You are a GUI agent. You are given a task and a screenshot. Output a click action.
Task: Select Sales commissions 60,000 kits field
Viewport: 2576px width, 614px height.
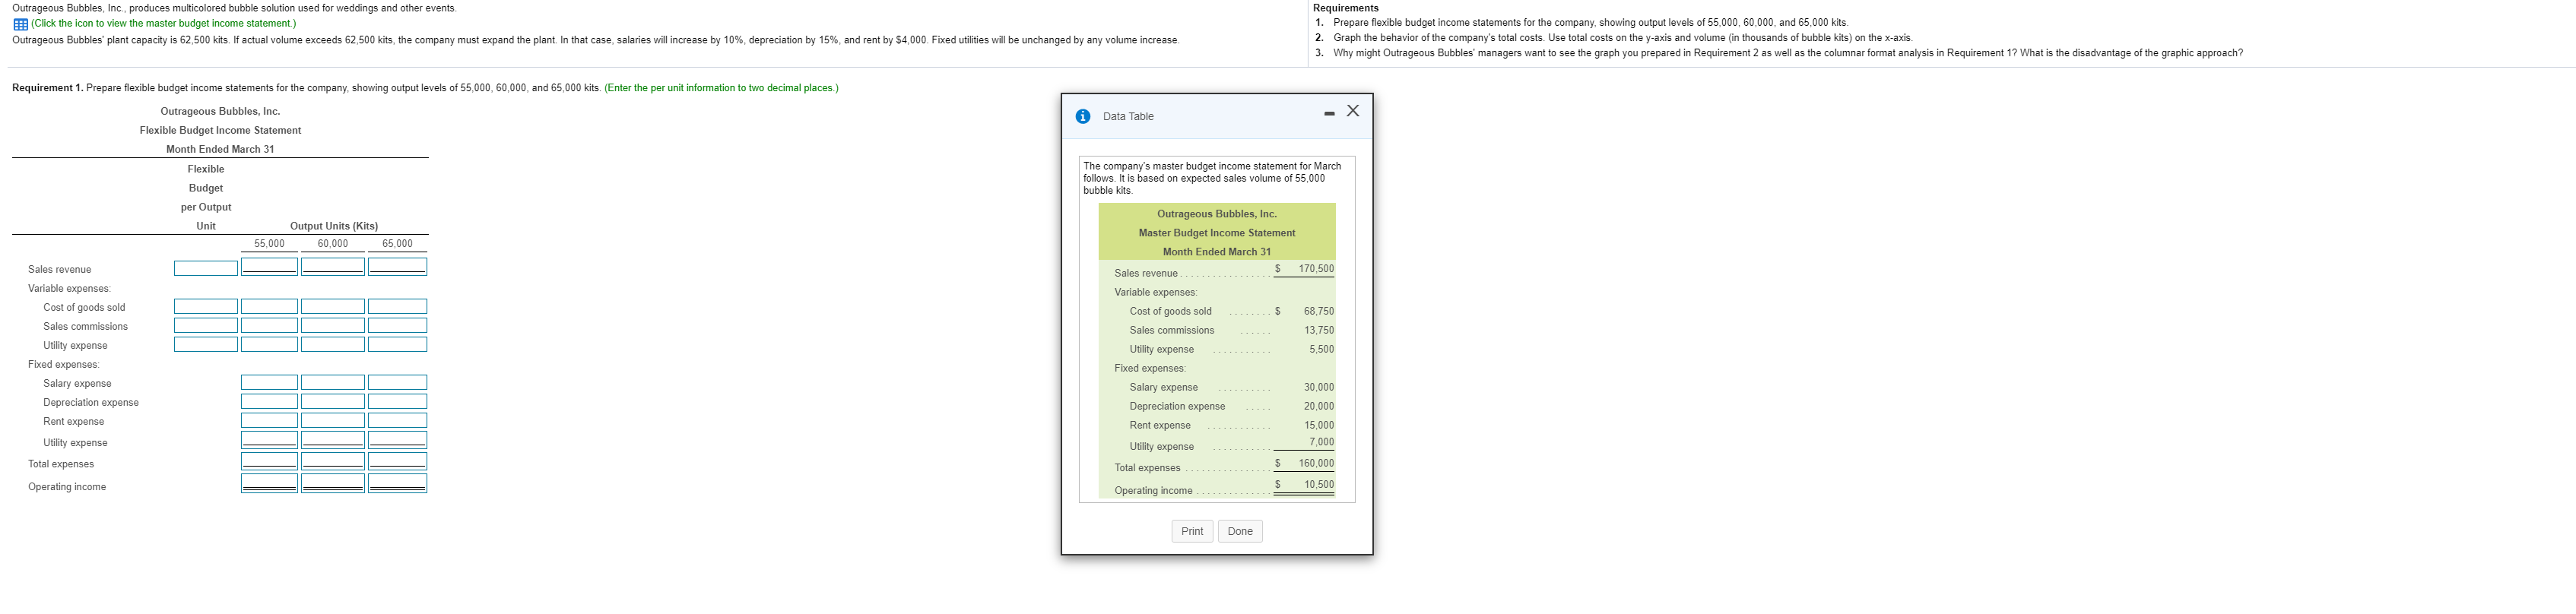333,325
